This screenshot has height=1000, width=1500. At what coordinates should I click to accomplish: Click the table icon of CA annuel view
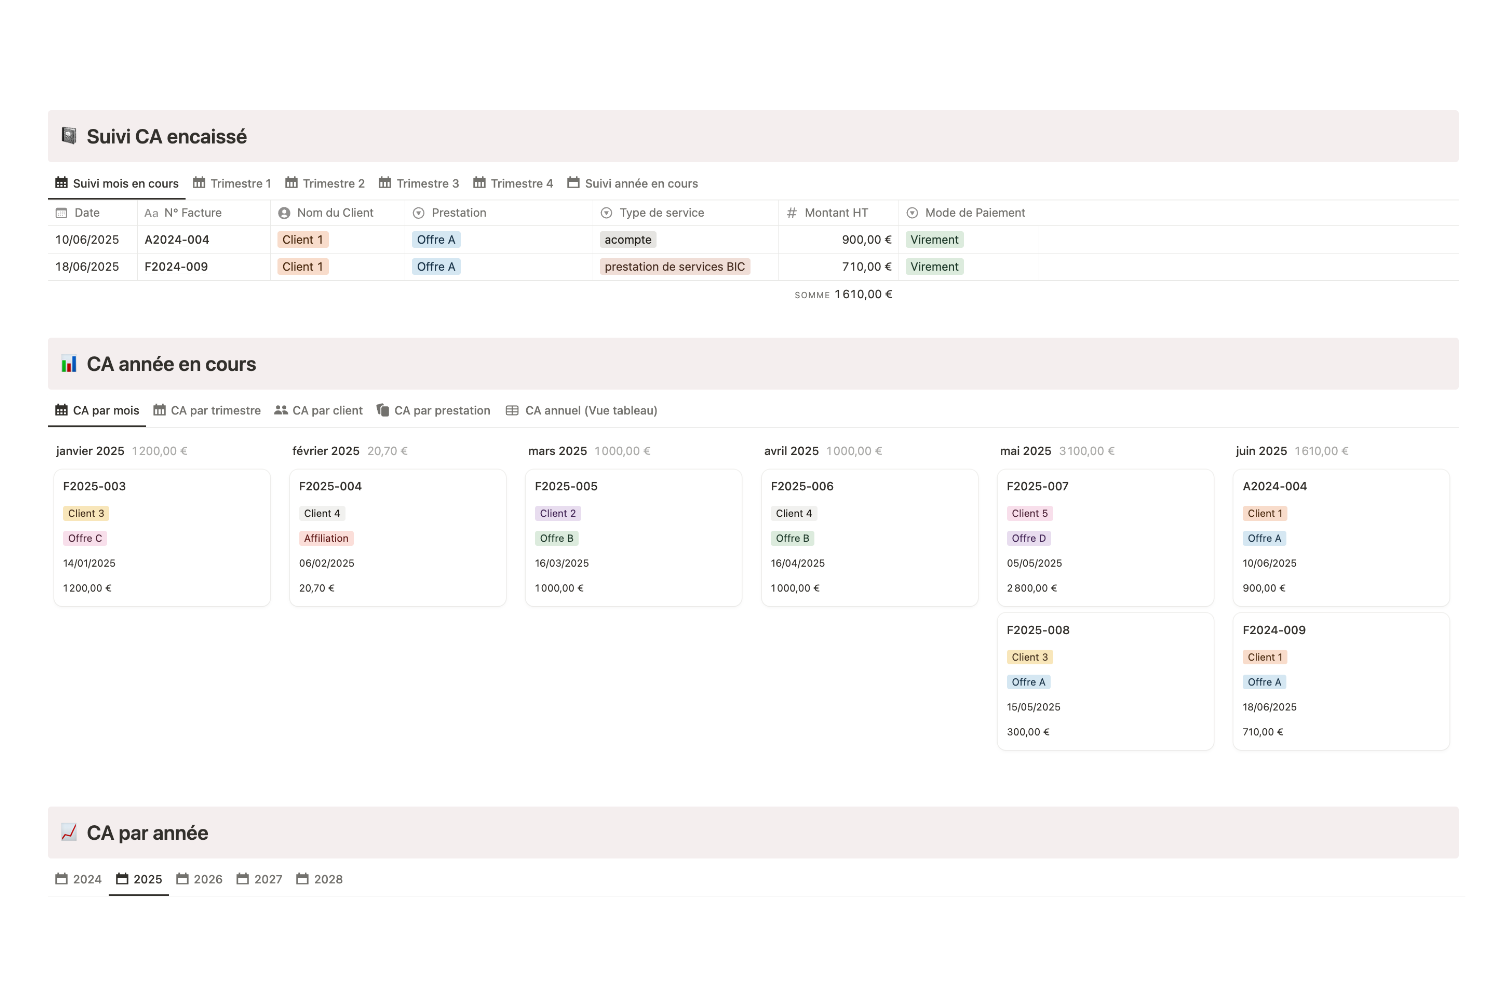(x=512, y=410)
